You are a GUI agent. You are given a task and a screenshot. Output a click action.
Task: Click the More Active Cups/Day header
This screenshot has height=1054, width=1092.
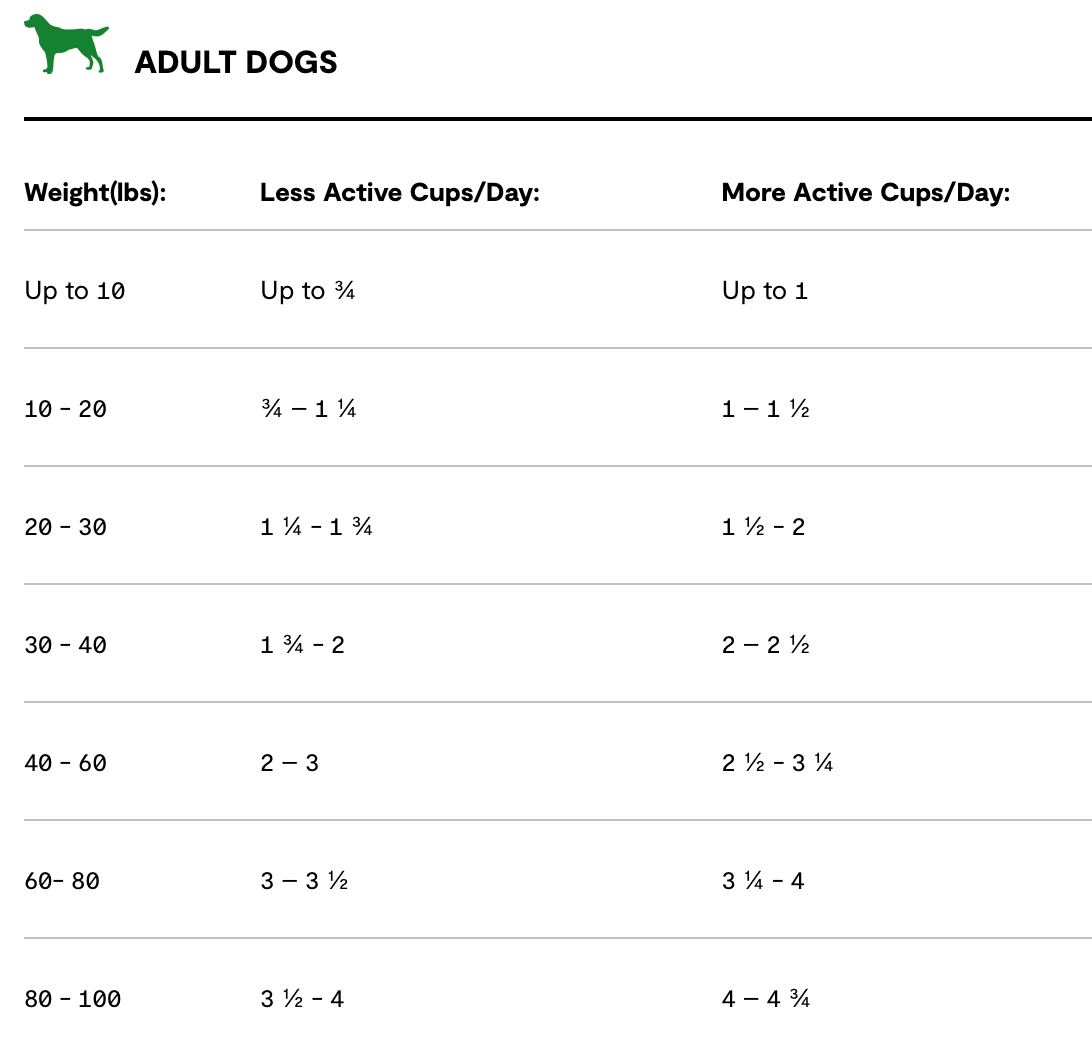coord(866,192)
